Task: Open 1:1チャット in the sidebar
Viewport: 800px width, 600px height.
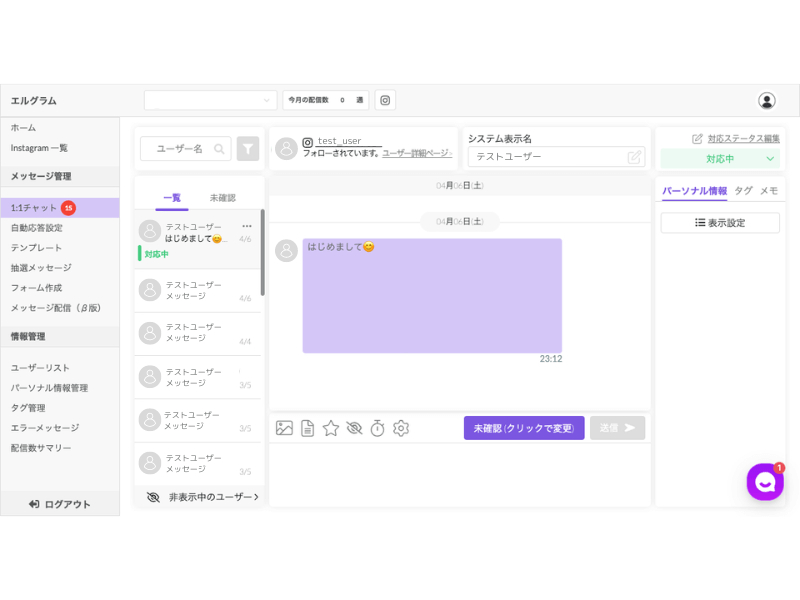Action: [60, 208]
